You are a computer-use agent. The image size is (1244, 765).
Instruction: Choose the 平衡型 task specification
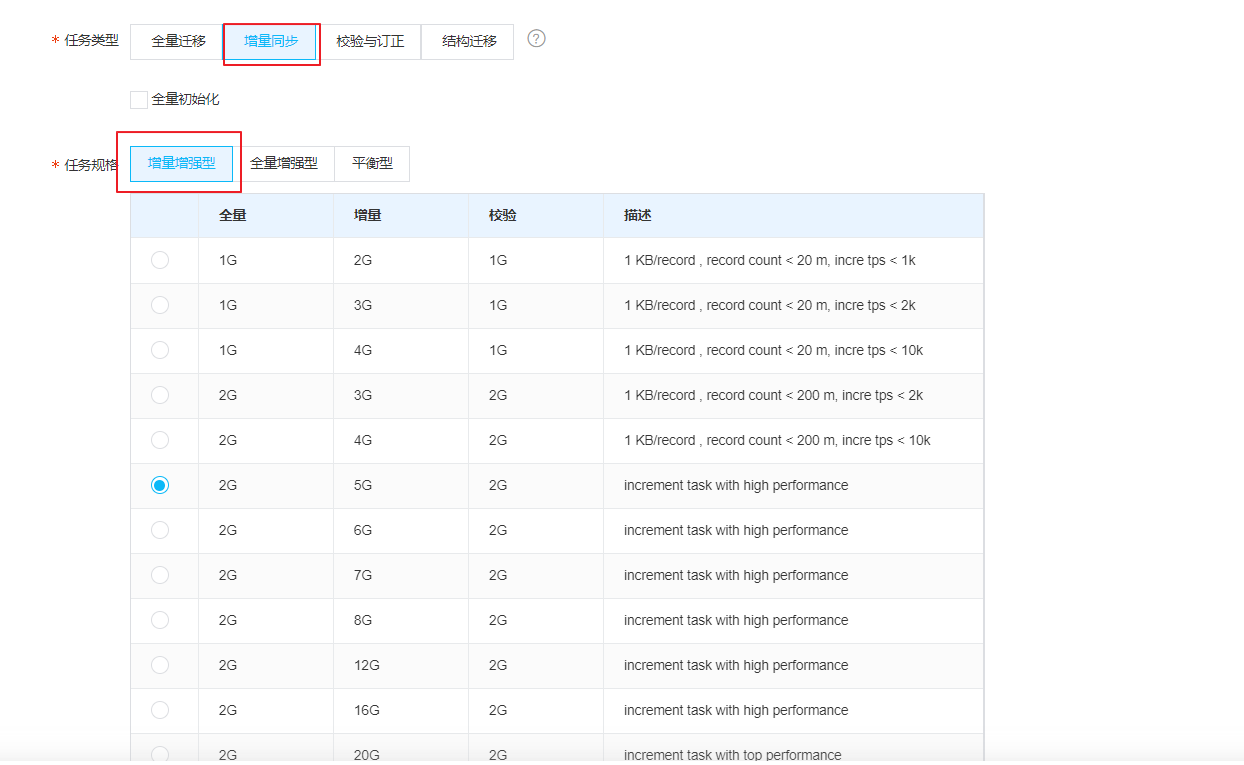[372, 163]
